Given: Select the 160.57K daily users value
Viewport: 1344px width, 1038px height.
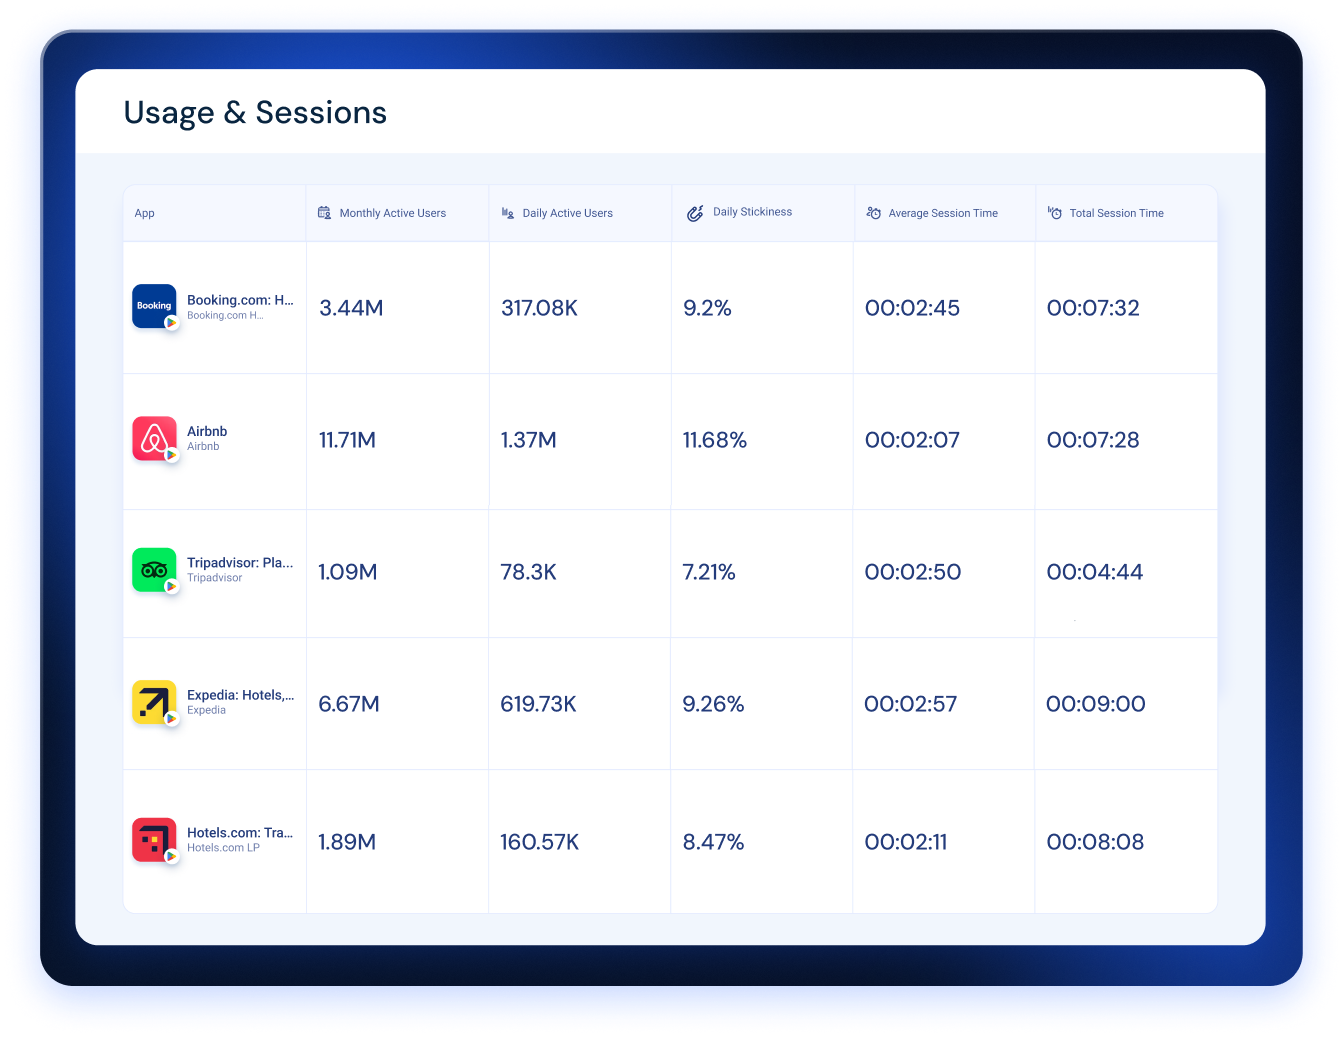Looking at the screenshot, I should point(540,842).
